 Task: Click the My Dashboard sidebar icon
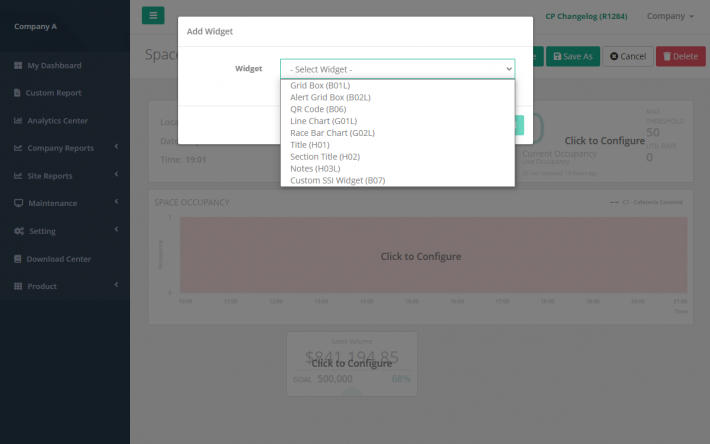click(18, 66)
